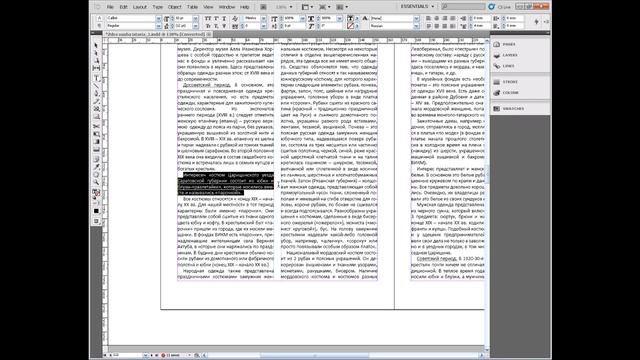Select the Pencil tool
This screenshot has width=640, height=360.
[96, 101]
